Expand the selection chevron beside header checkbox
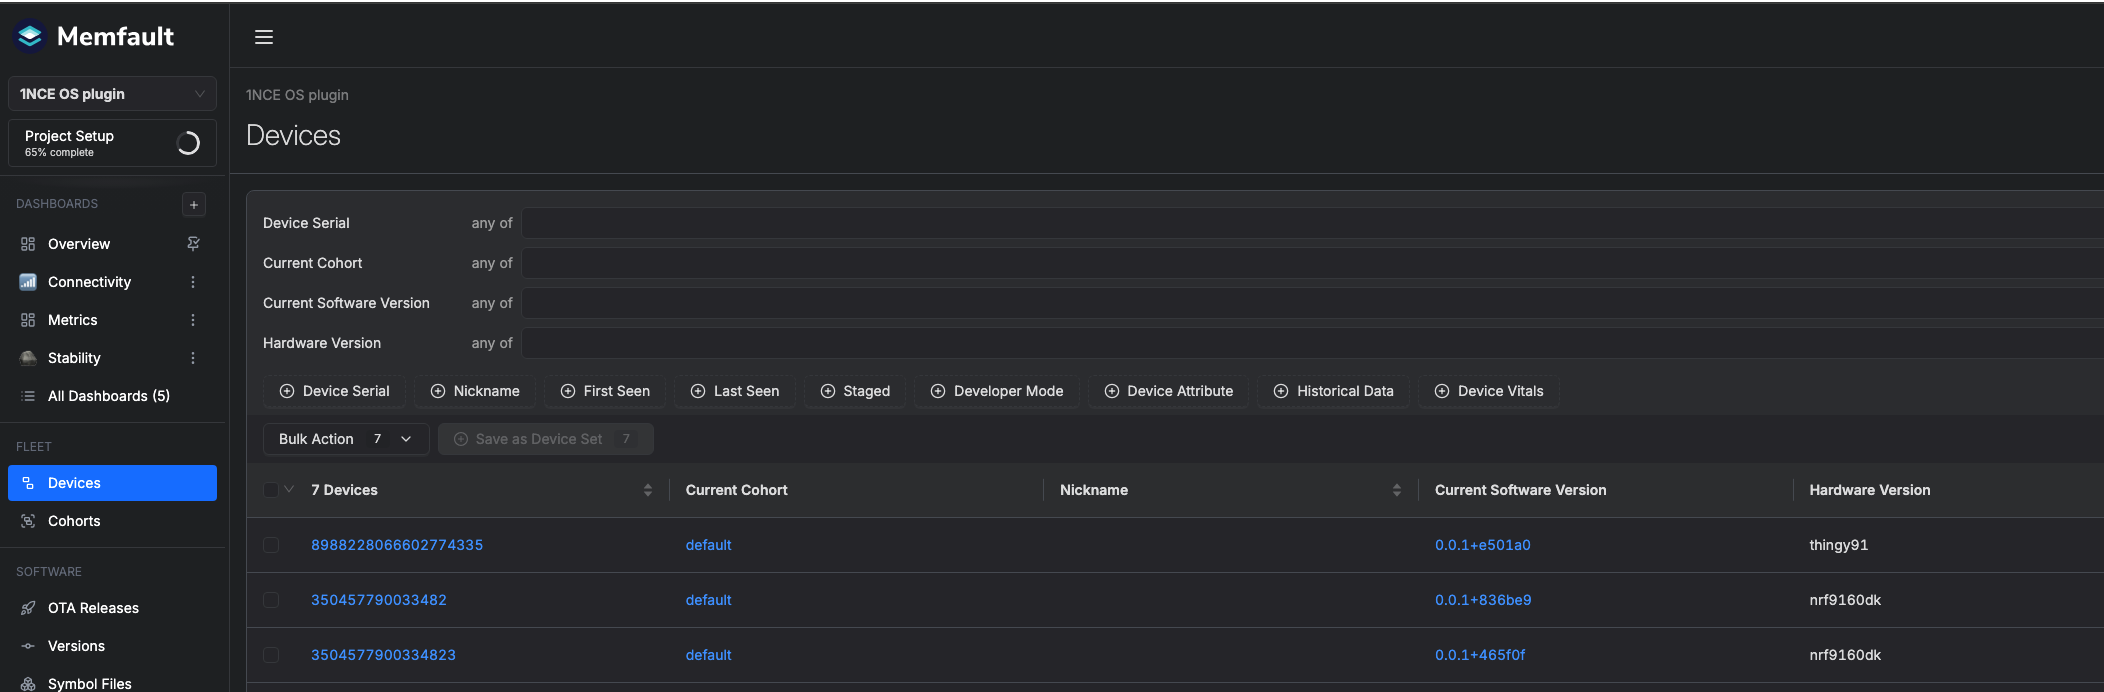 point(289,490)
